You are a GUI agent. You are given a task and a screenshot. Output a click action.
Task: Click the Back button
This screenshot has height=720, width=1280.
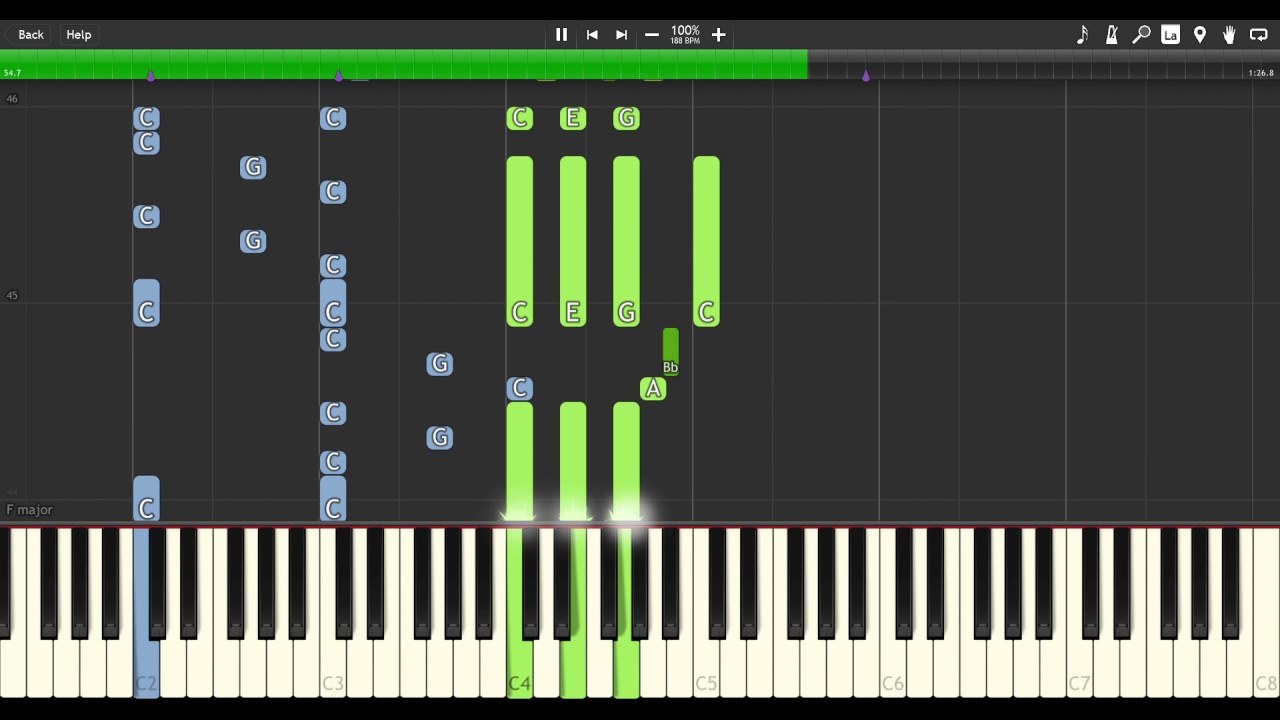coord(31,35)
